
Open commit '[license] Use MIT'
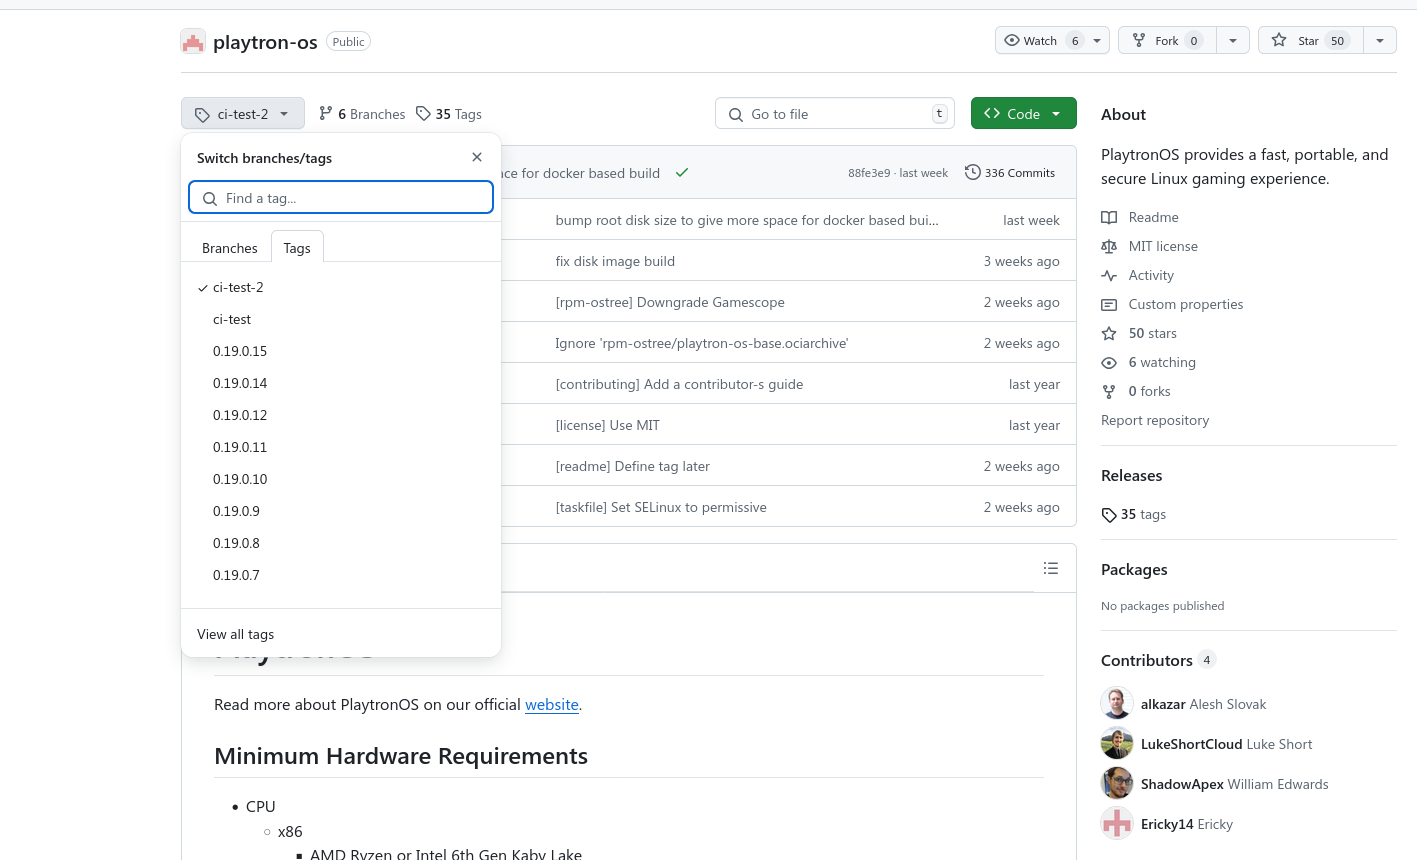(x=607, y=425)
